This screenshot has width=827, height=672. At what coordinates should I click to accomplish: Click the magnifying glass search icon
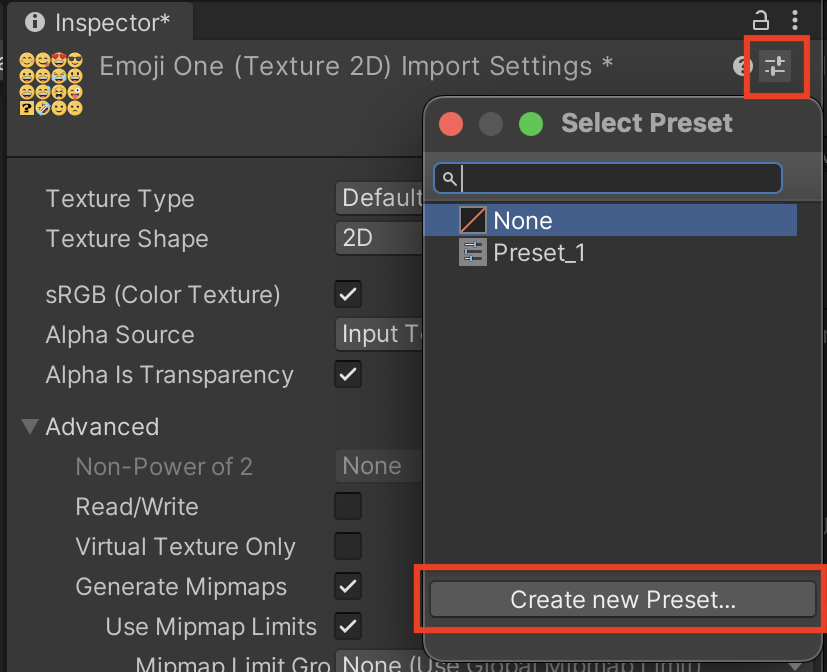click(448, 178)
